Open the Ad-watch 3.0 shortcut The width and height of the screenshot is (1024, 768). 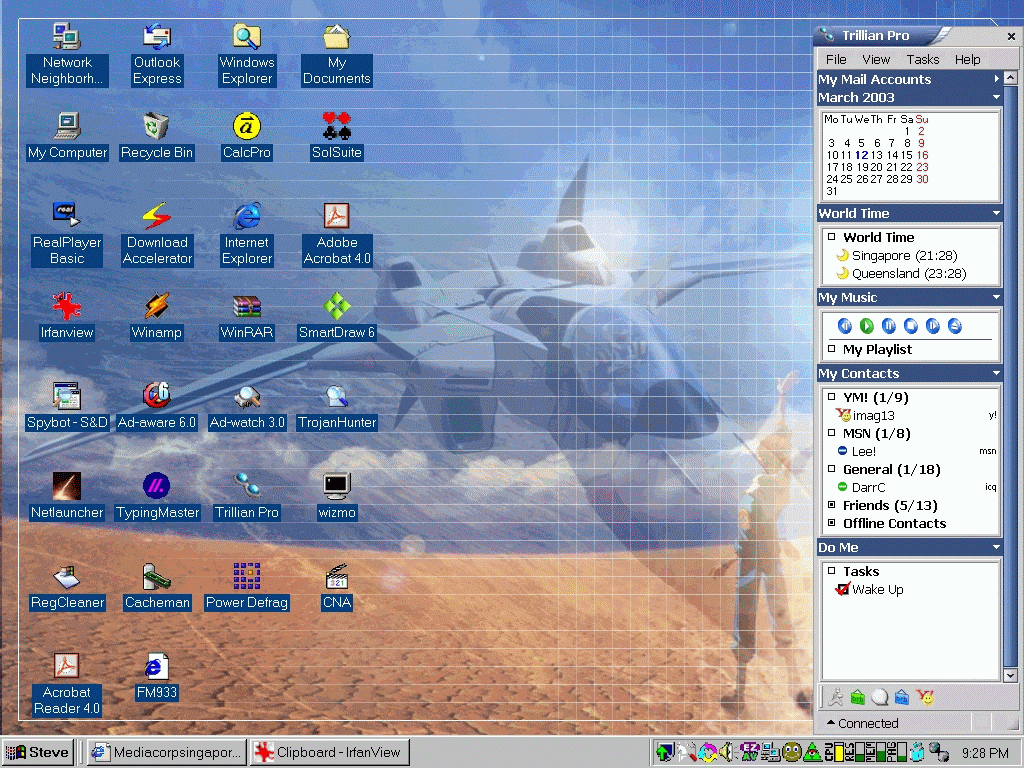pyautogui.click(x=247, y=406)
